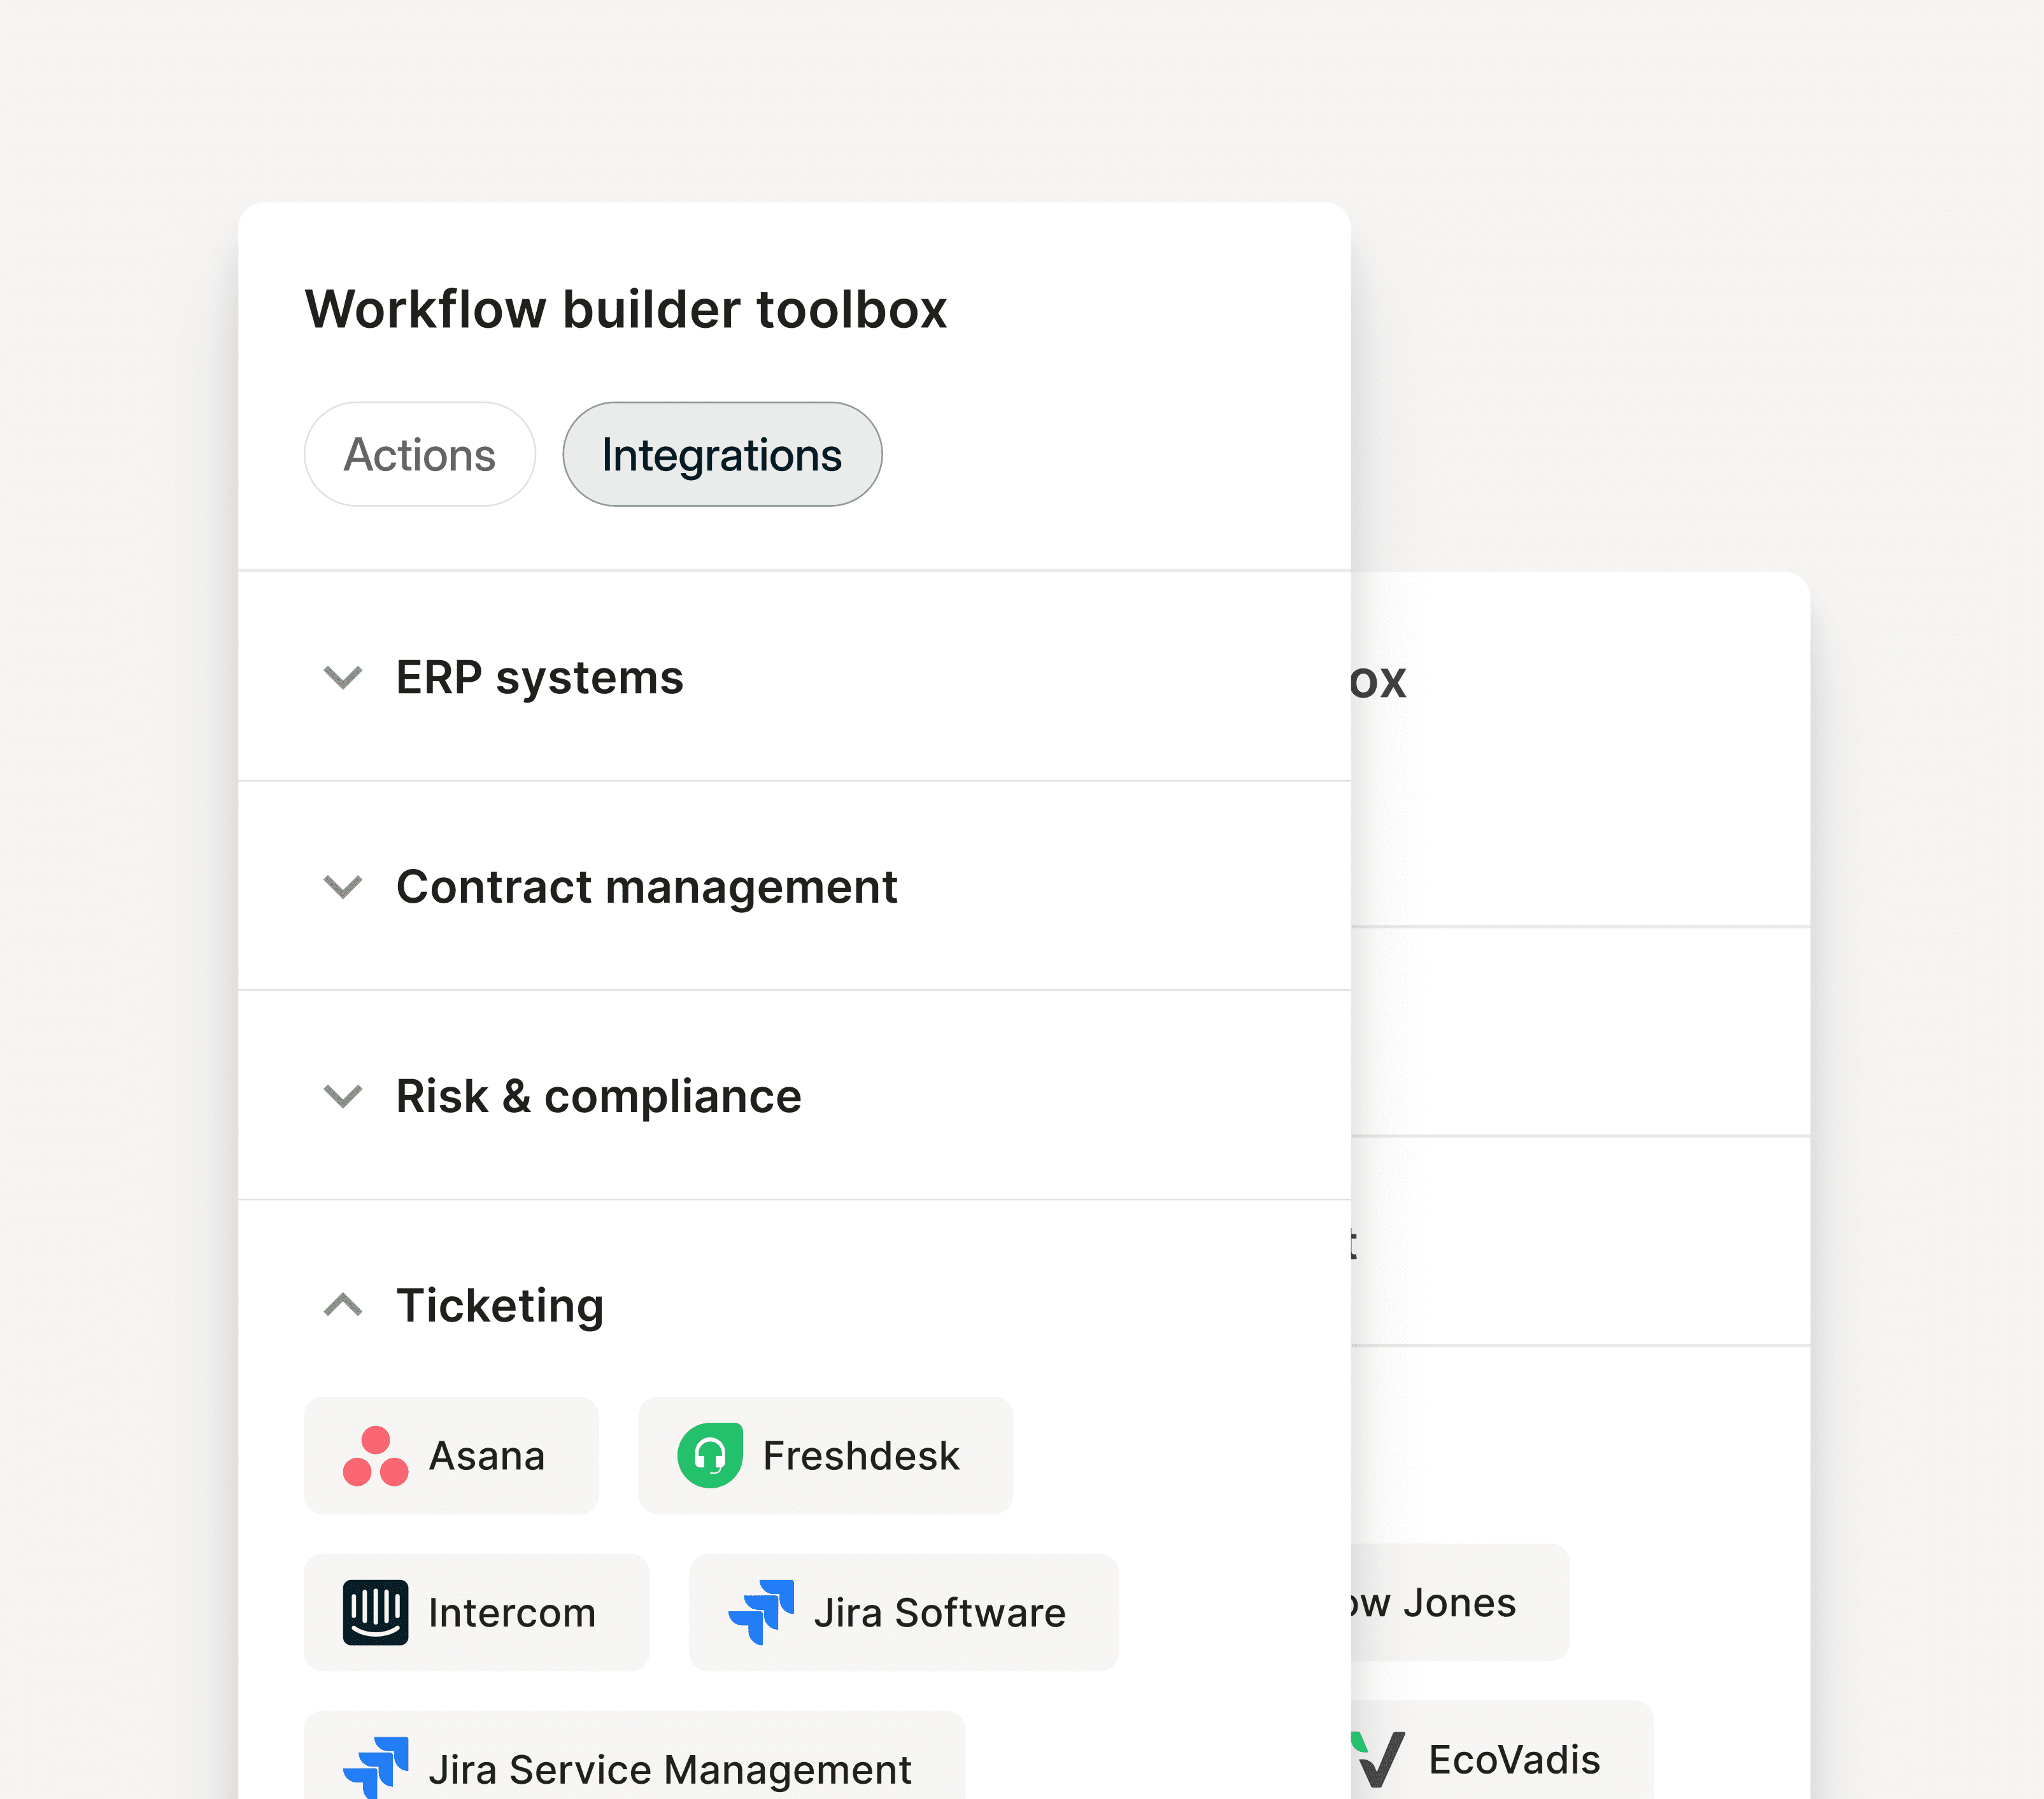
Task: Click the Dow Jones chip in the back panel
Action: click(x=1460, y=1602)
